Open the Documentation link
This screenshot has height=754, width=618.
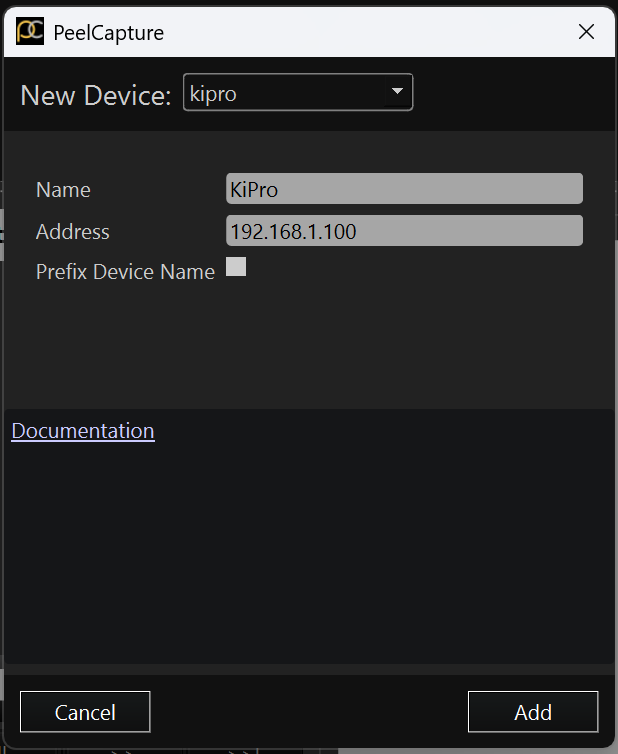tap(83, 431)
